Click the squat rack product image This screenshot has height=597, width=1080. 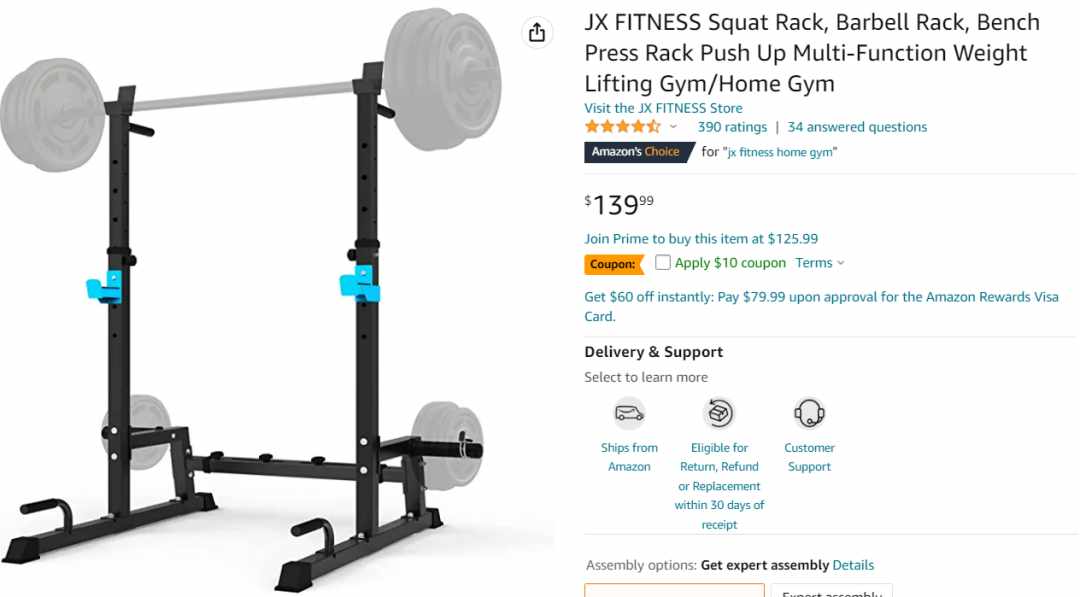tap(251, 300)
